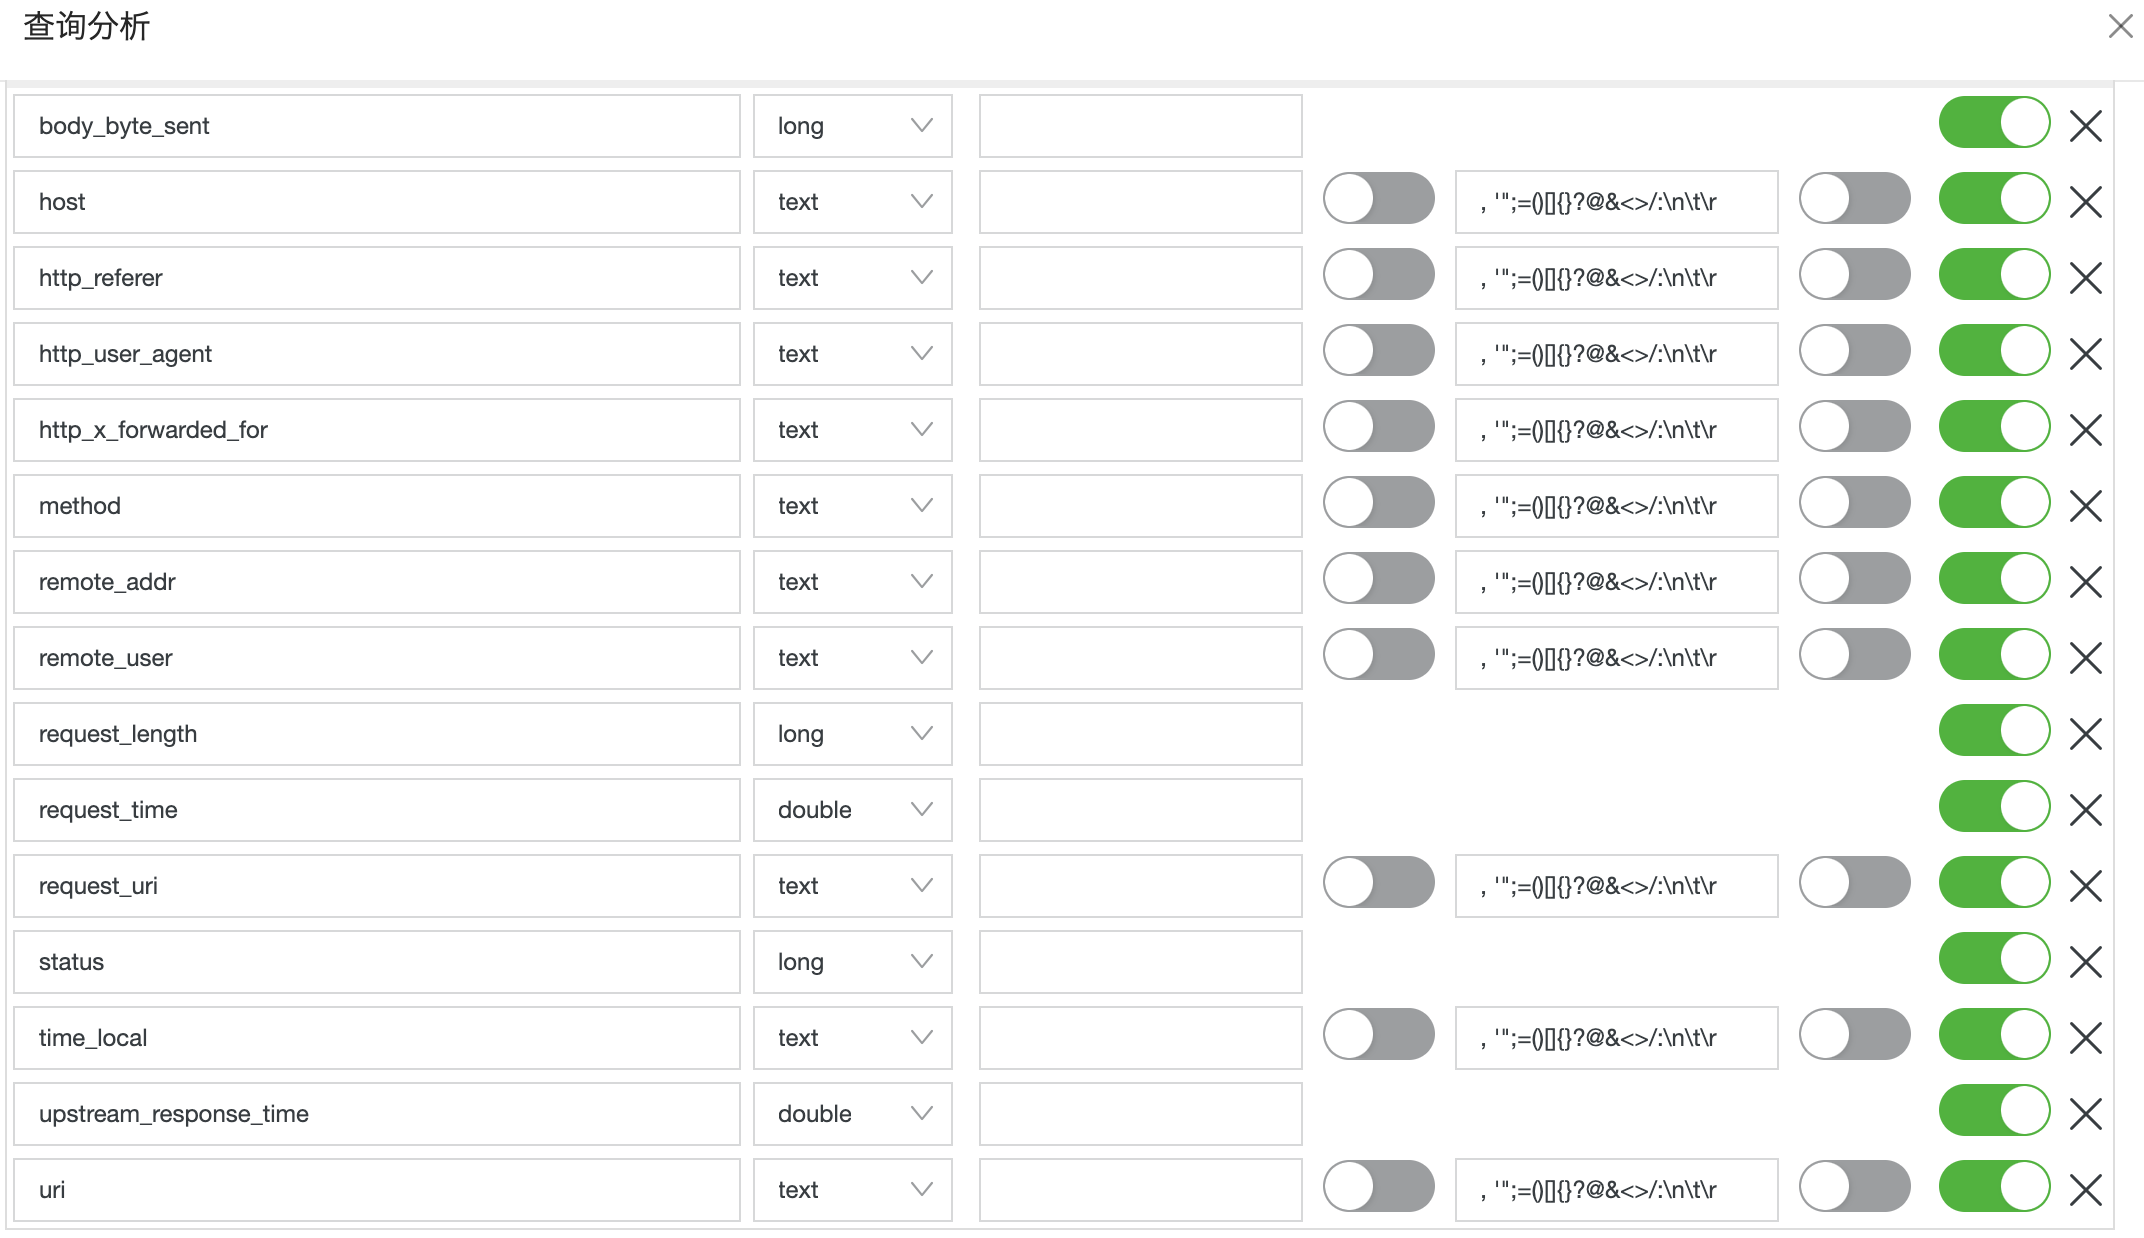Click the alias input box for remote_user
The image size is (2144, 1238).
coord(1141,658)
